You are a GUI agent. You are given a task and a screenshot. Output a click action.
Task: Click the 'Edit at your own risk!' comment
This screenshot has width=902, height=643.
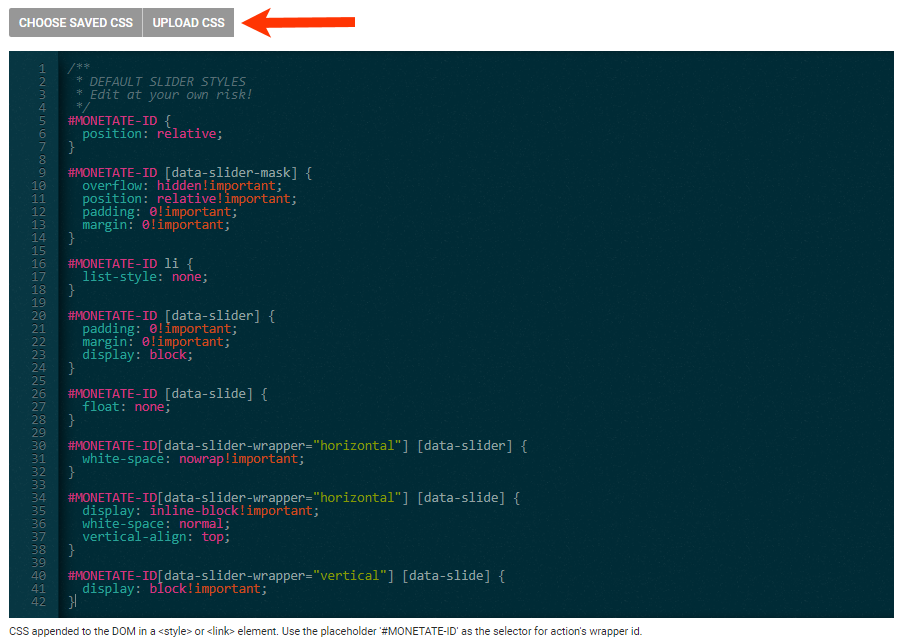pyautogui.click(x=170, y=95)
